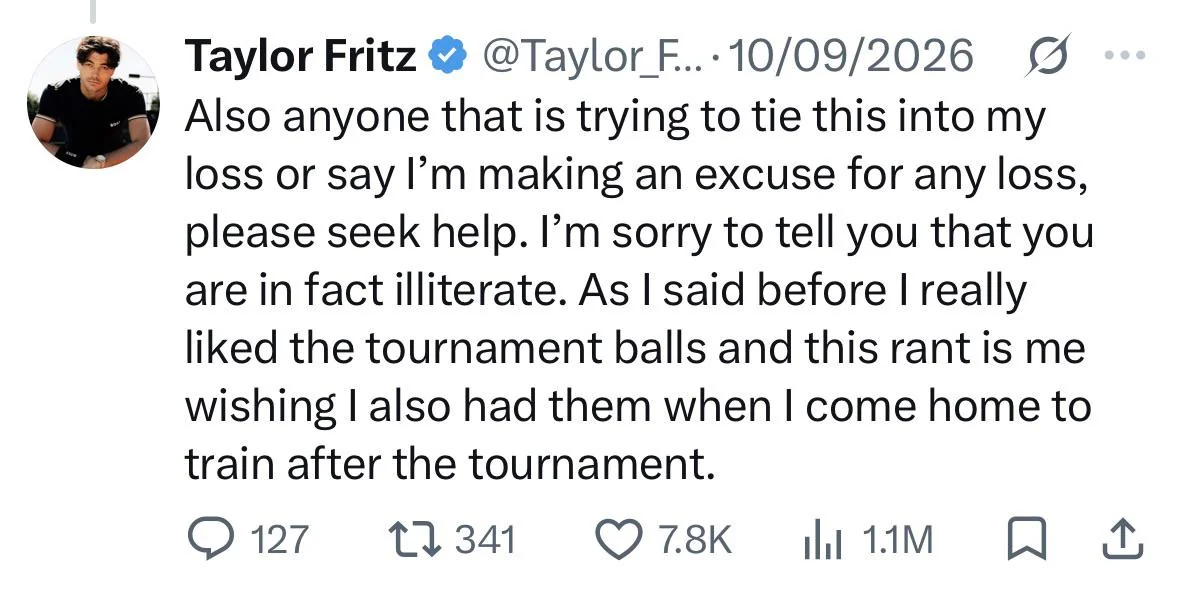Click the 1.1M views count
Viewport: 1179px width, 595px height.
point(897,540)
